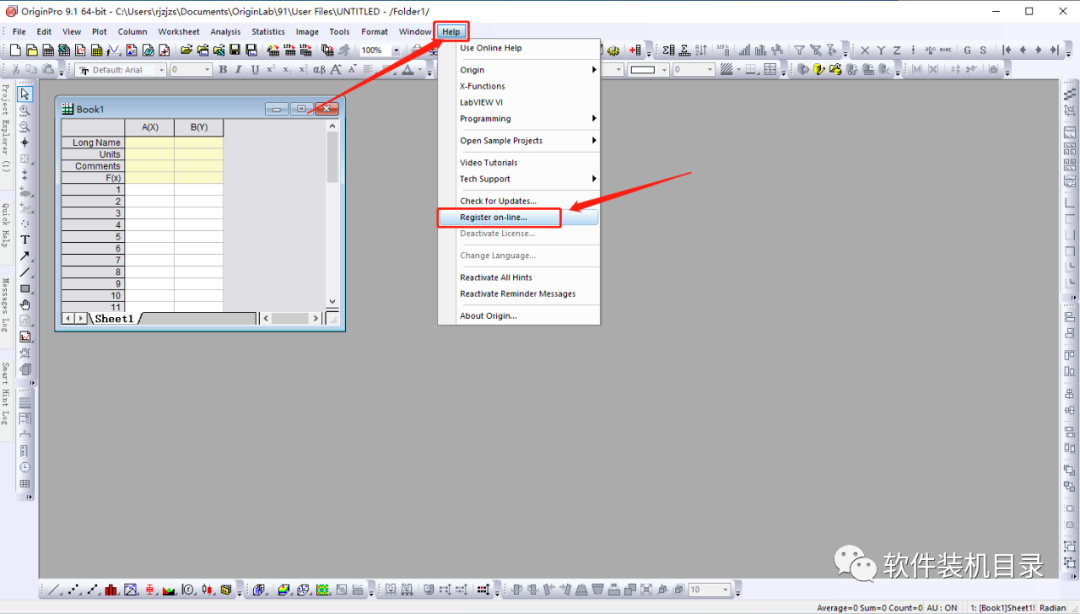The width and height of the screenshot is (1080, 614).
Task: Toggle Subscript formatting
Action: tap(287, 70)
